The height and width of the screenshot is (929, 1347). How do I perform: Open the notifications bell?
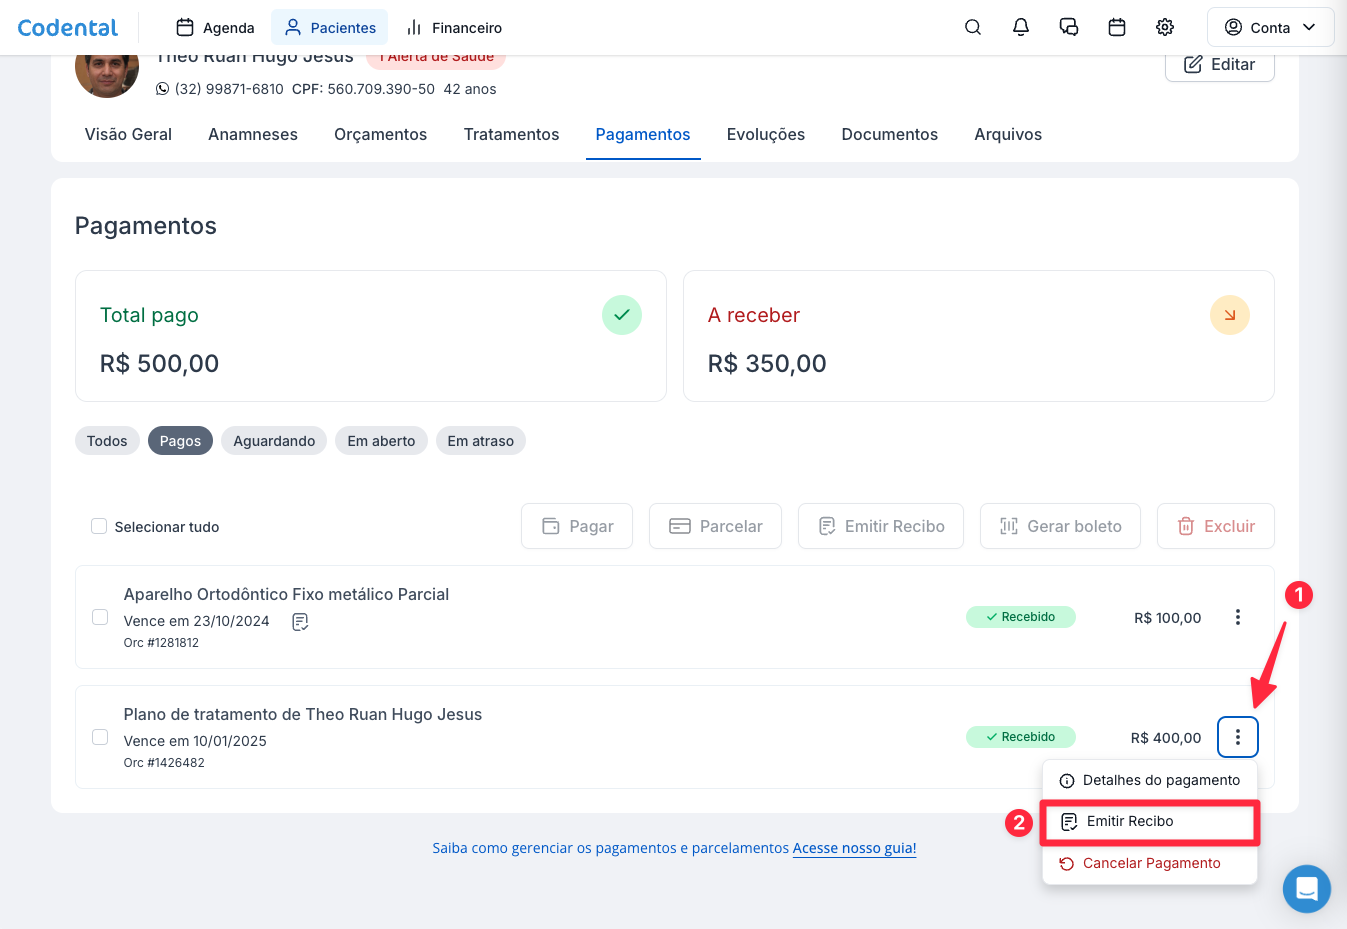[1020, 27]
